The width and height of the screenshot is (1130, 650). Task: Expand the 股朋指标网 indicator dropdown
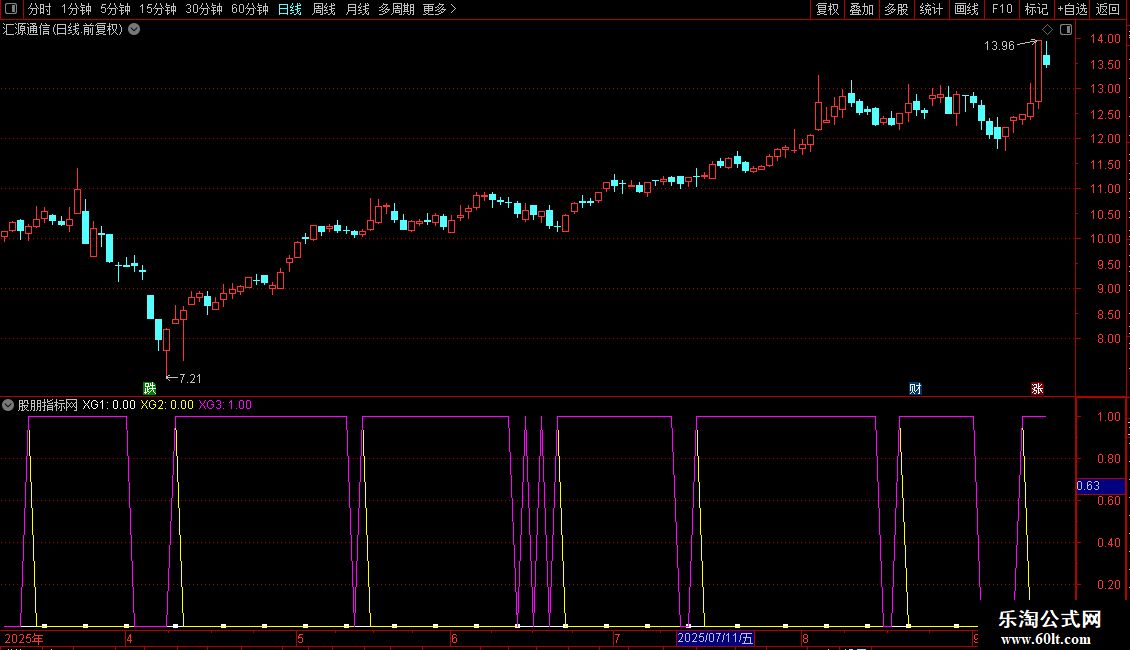click(8, 405)
